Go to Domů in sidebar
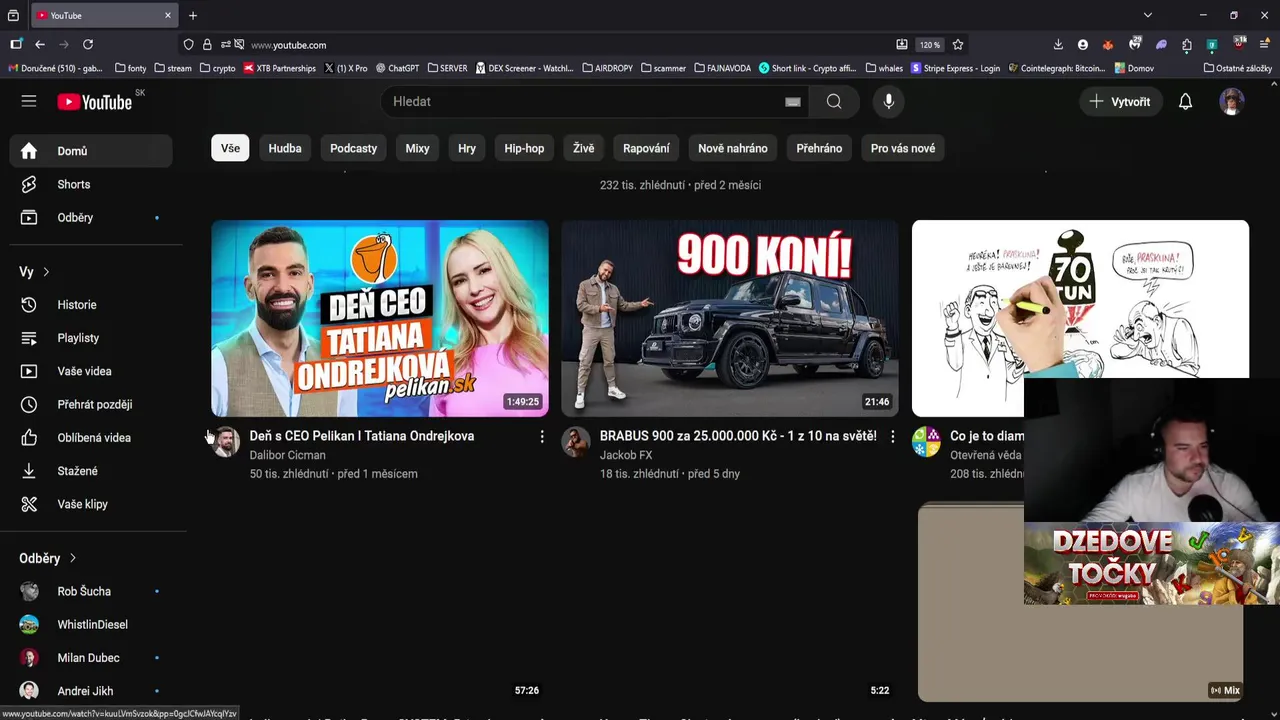 (x=91, y=151)
